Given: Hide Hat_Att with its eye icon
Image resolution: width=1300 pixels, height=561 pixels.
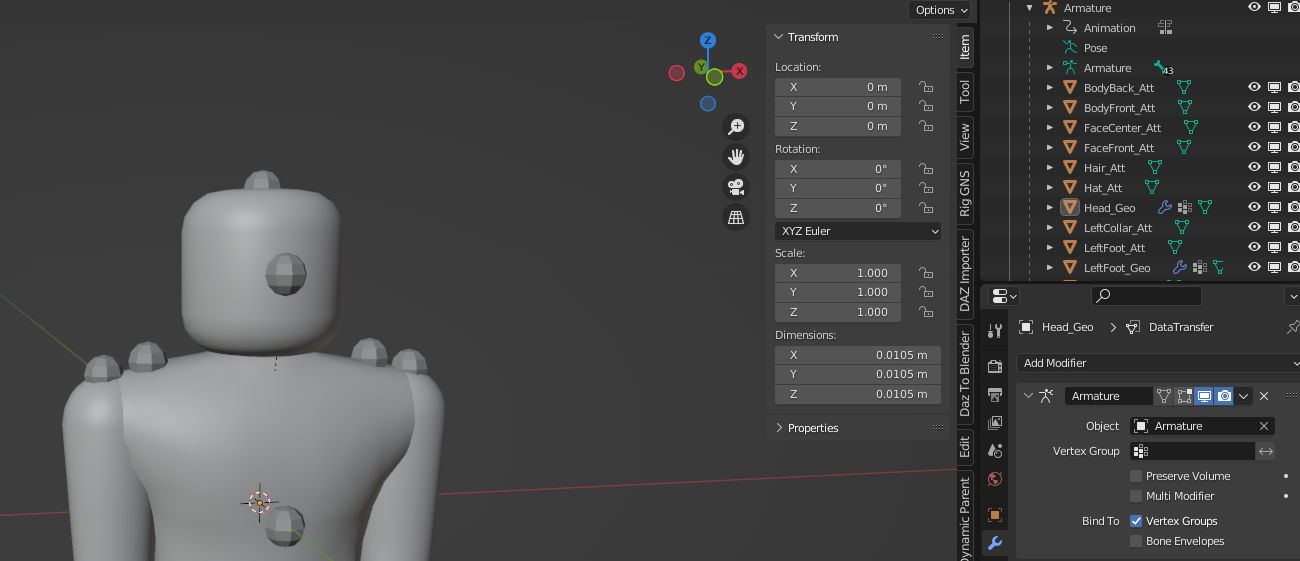Looking at the screenshot, I should point(1254,188).
